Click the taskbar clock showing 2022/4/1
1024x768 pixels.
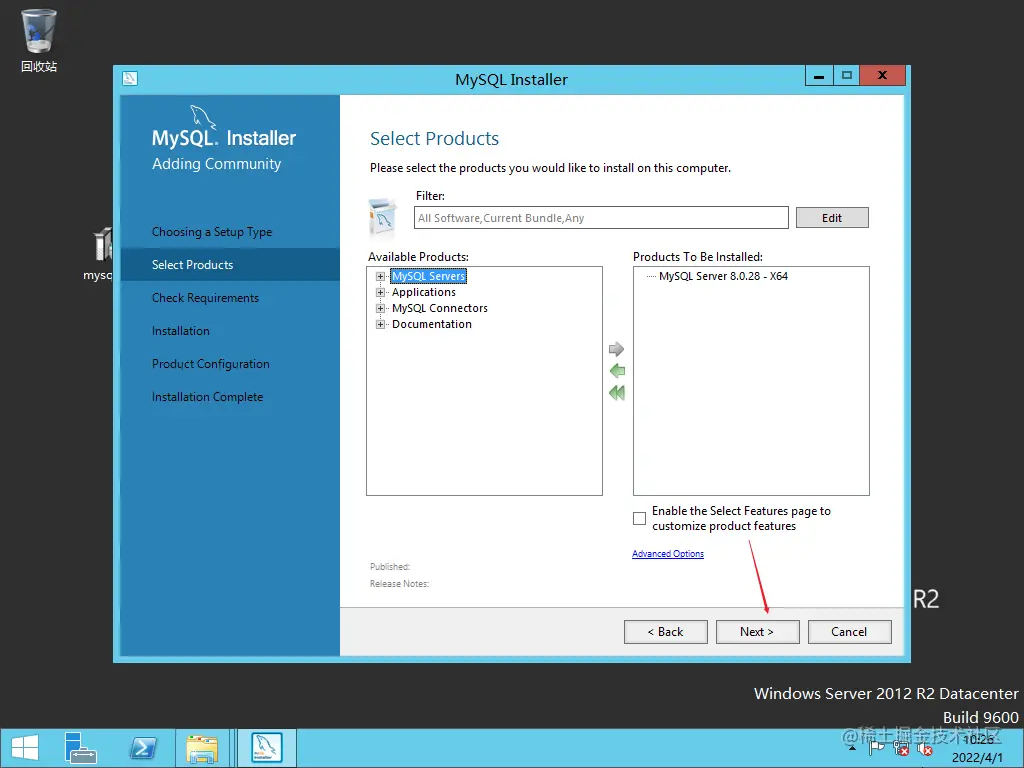977,748
